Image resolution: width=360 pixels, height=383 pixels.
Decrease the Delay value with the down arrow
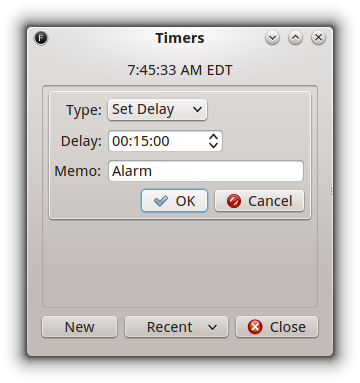point(213,145)
